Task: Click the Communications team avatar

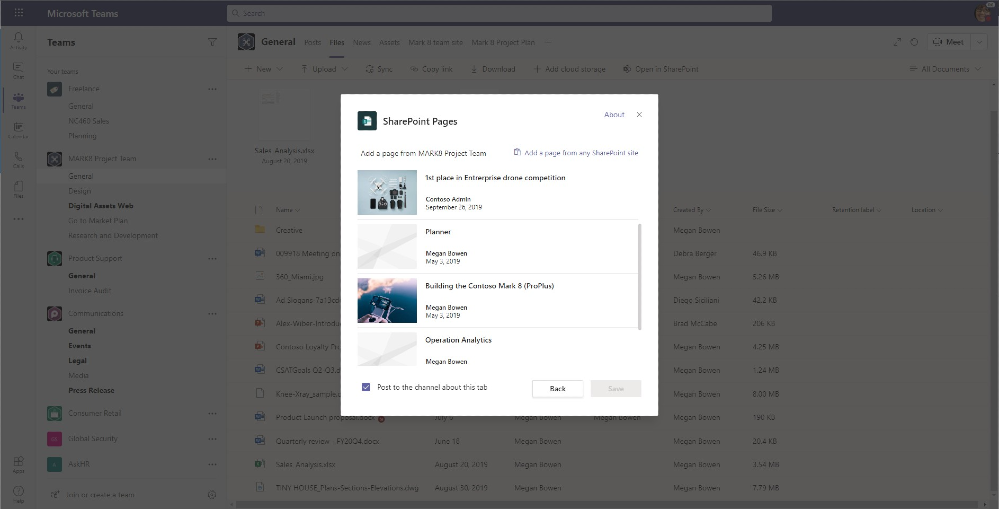Action: pos(54,313)
